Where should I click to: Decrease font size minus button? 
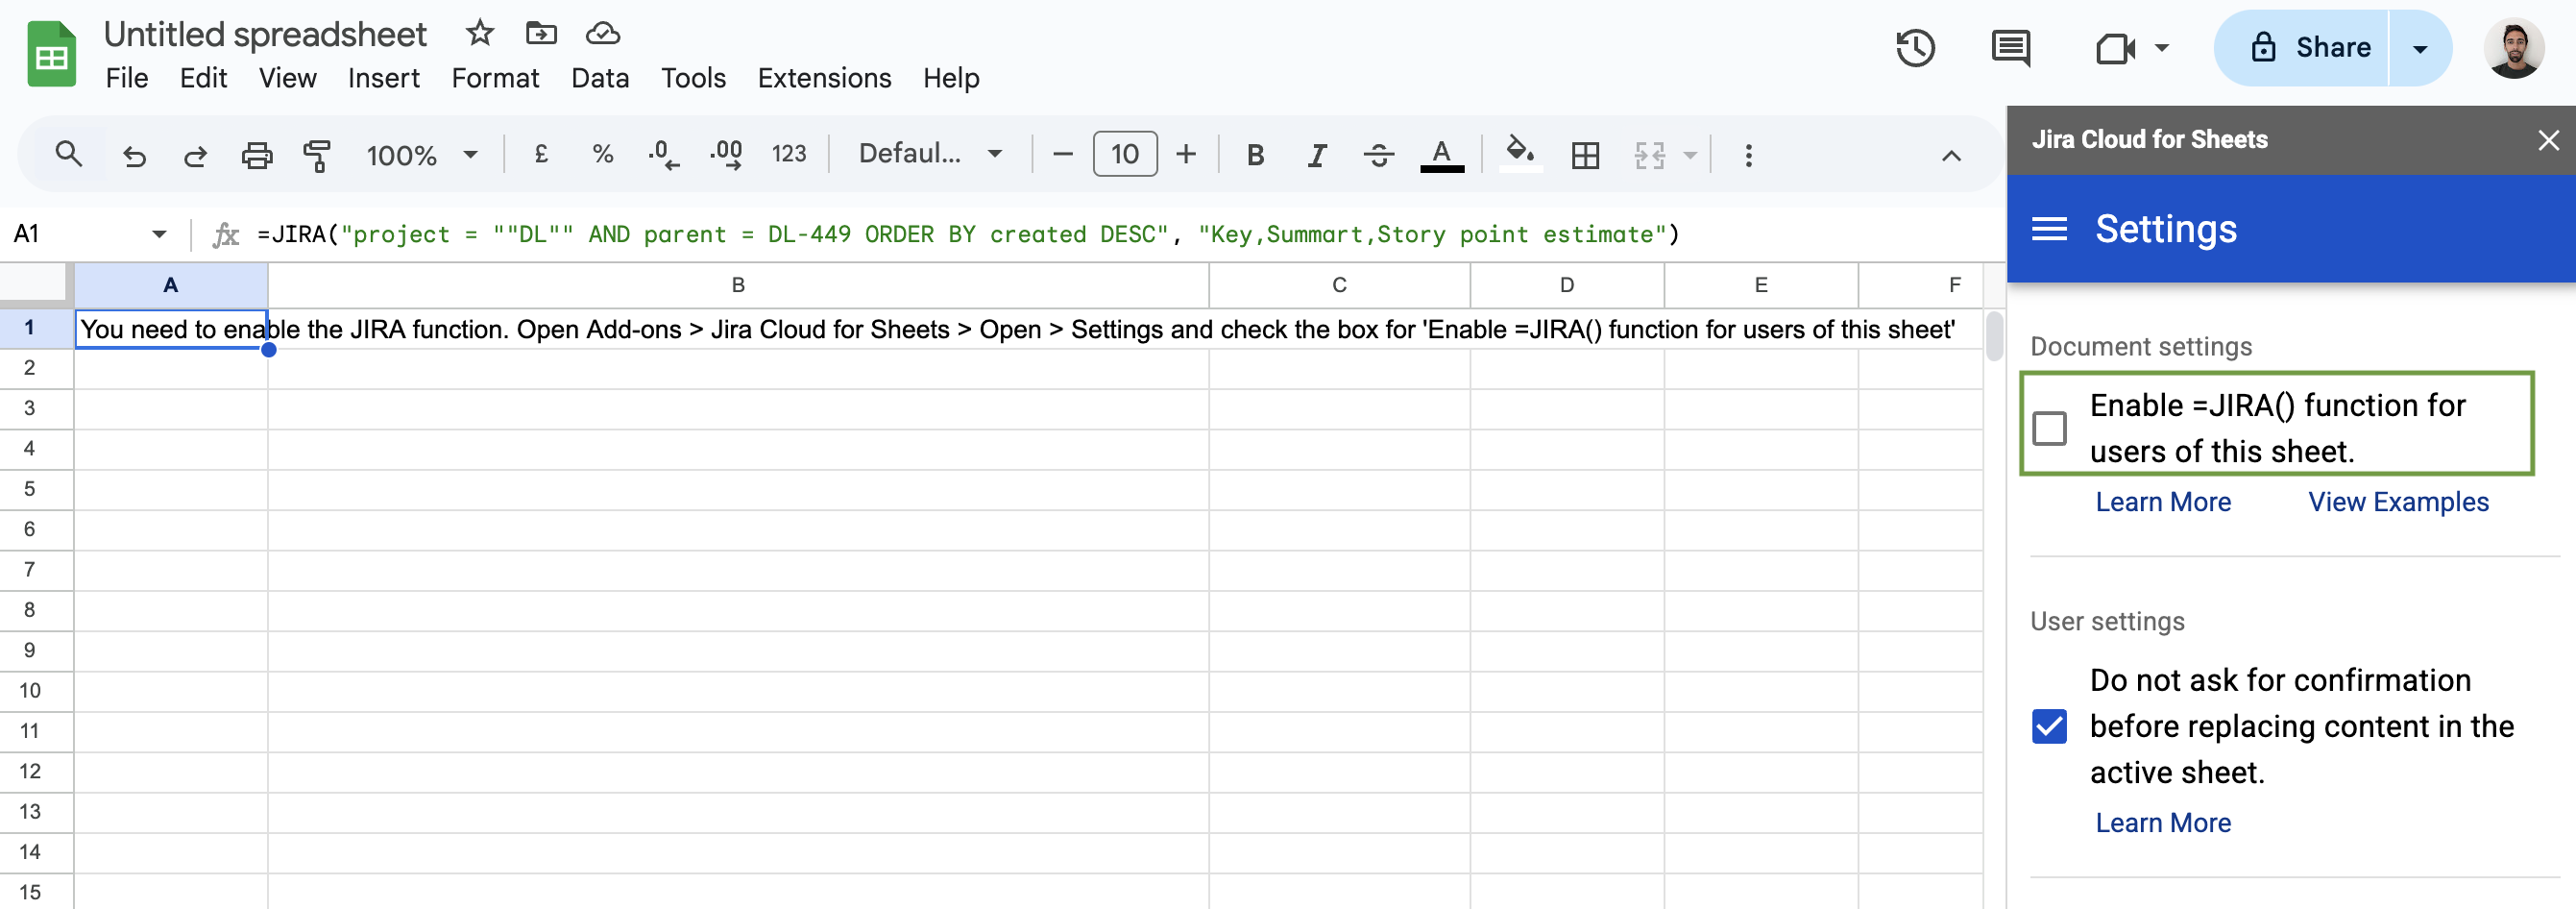tap(1063, 154)
